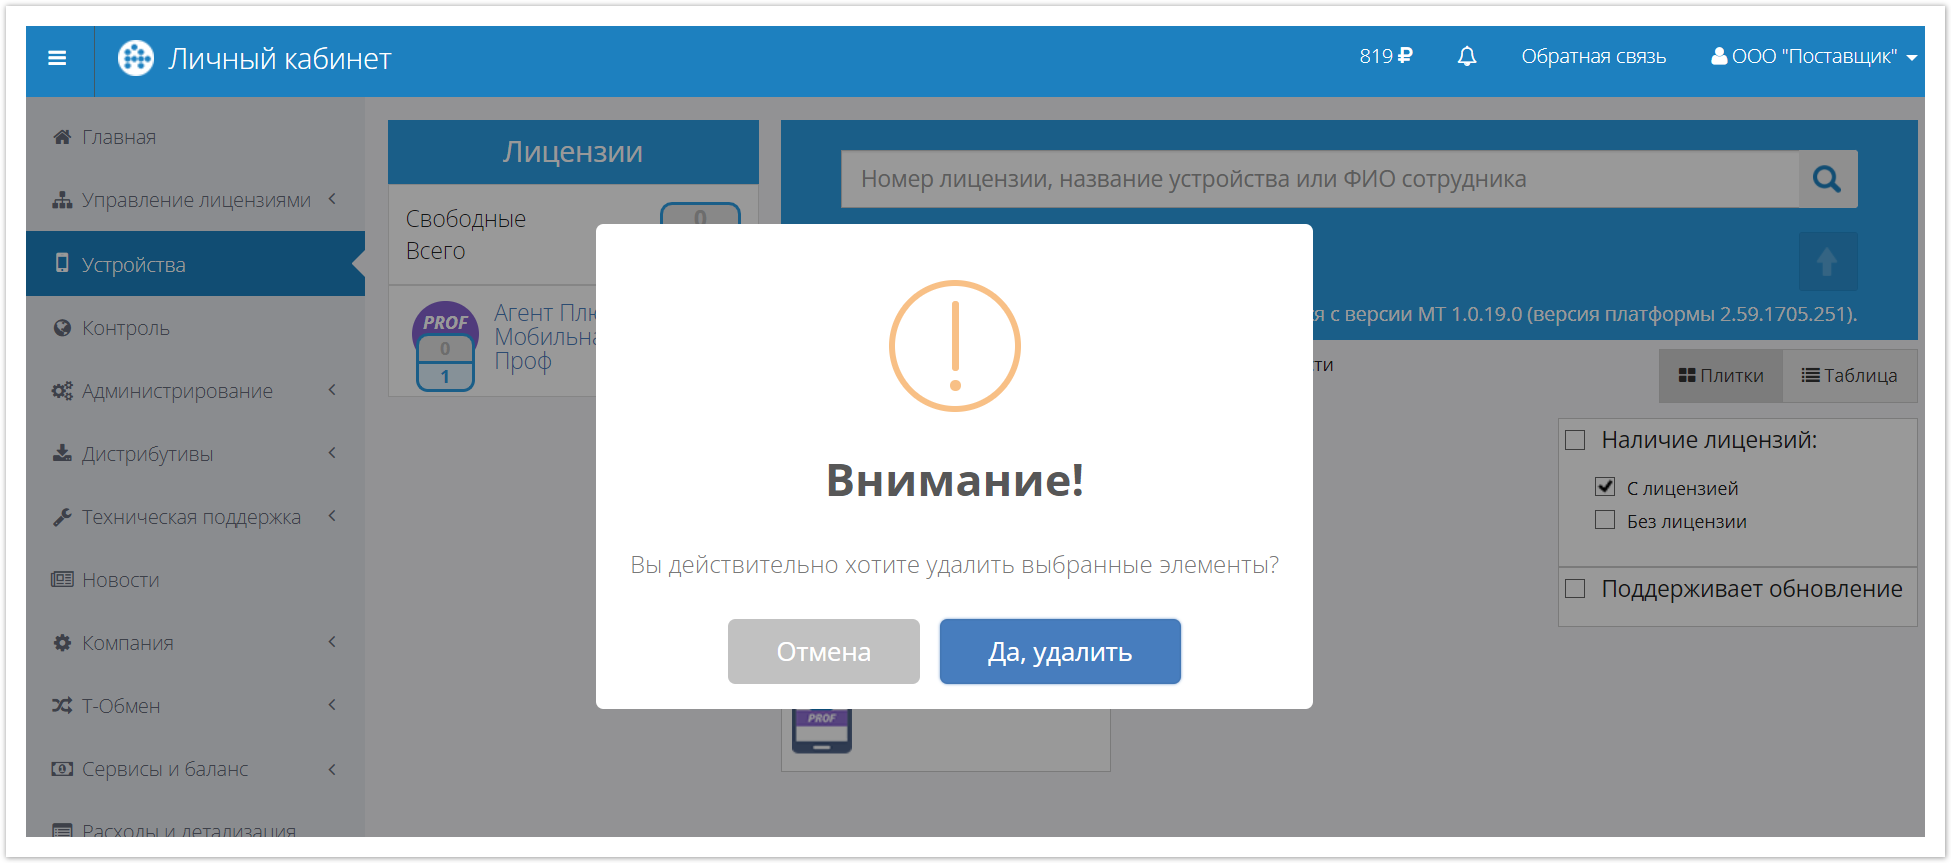Click the PROF device thumbnail
The image size is (1951, 863).
tap(821, 730)
